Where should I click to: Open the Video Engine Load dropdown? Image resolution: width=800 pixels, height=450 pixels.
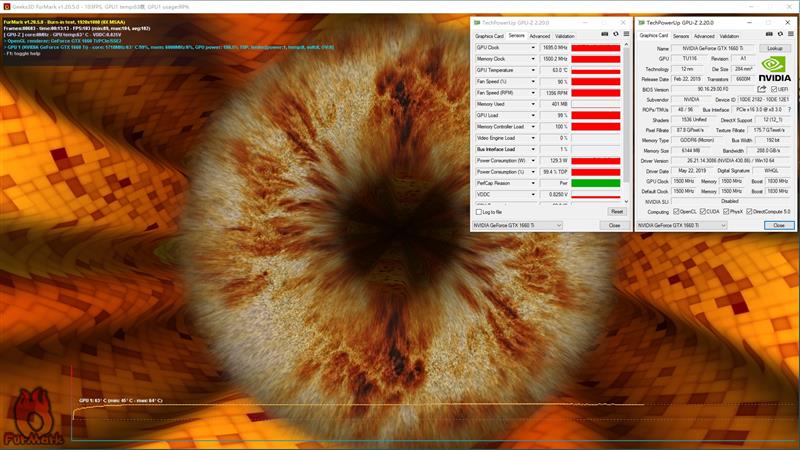click(x=533, y=138)
